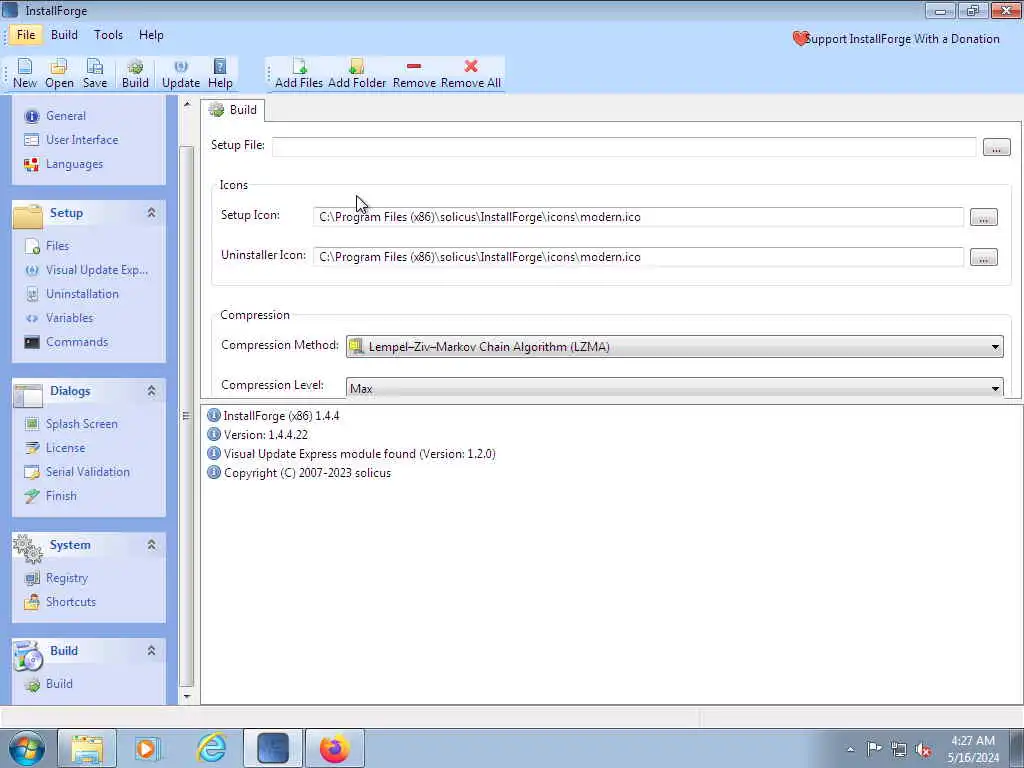1024x768 pixels.
Task: Click sidebar scrollbar down arrow
Action: (x=187, y=696)
